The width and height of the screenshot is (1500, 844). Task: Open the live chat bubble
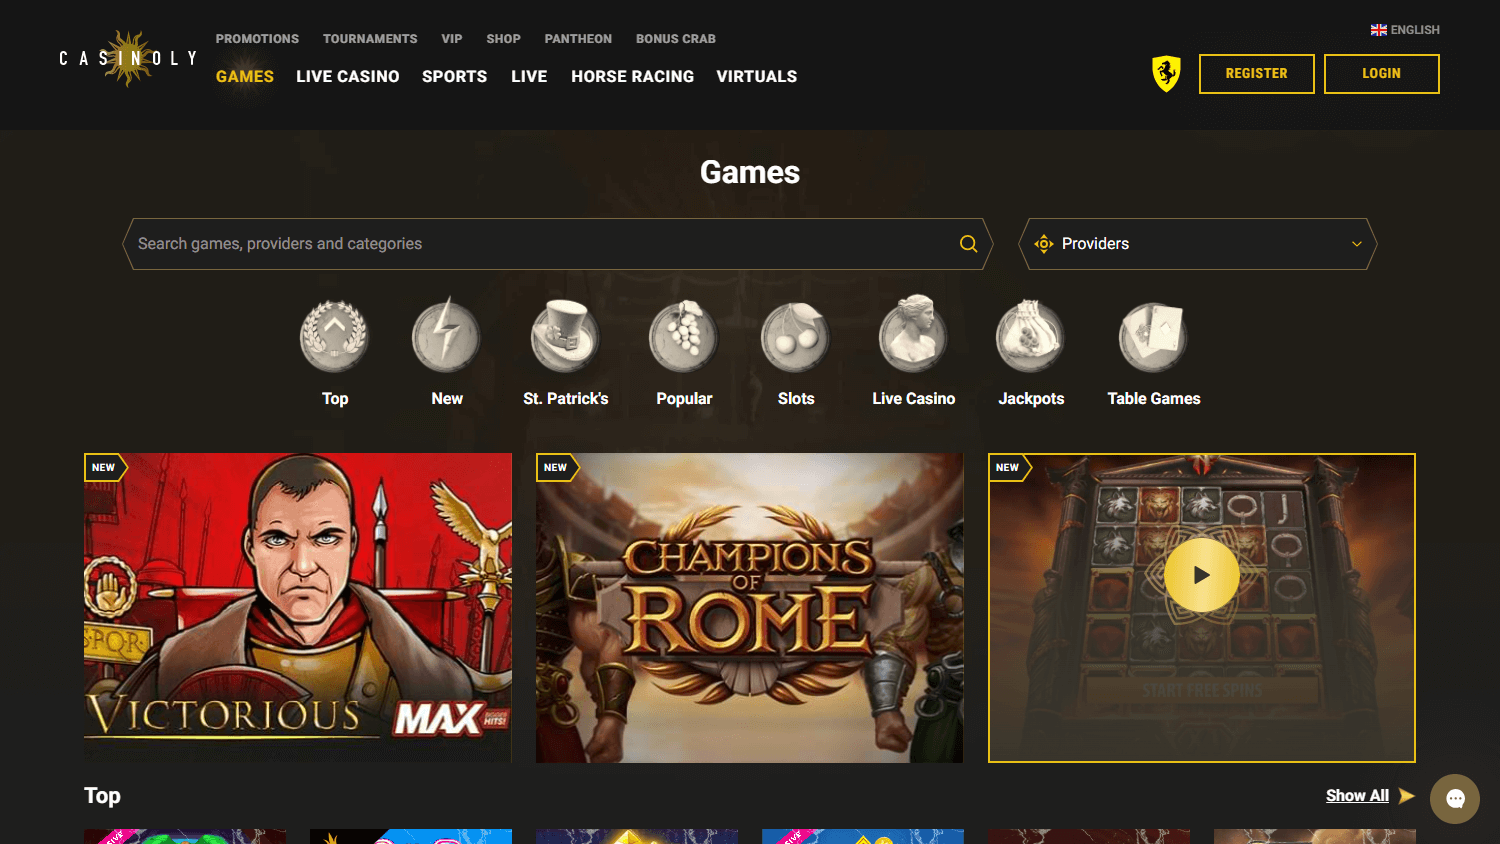(x=1455, y=798)
